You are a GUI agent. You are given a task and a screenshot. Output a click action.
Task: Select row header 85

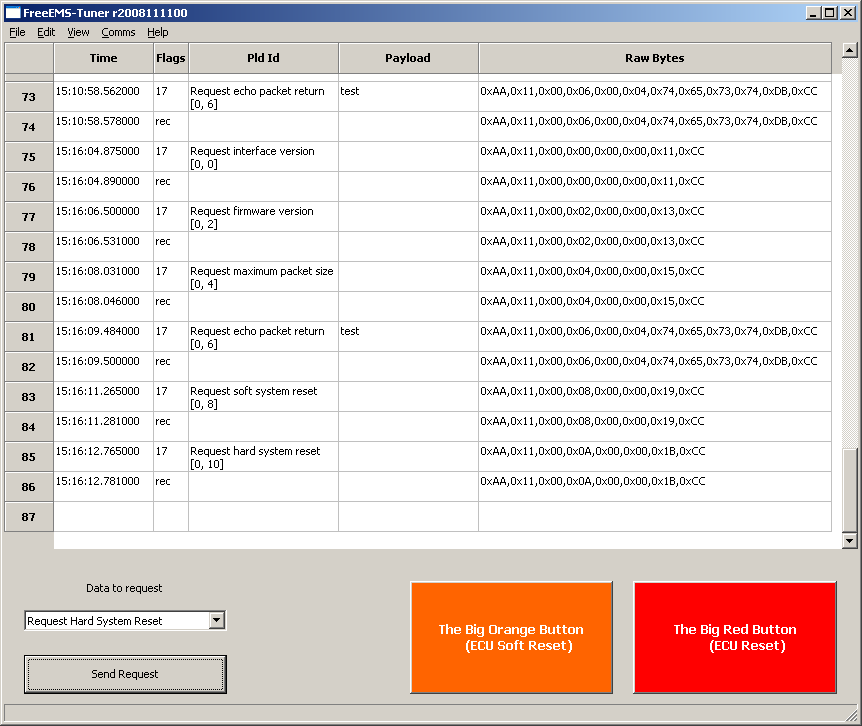pyautogui.click(x=29, y=457)
